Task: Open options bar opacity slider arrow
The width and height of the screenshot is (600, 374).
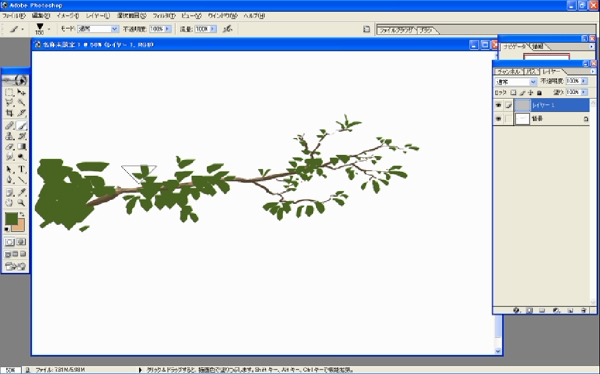Action: [168, 29]
